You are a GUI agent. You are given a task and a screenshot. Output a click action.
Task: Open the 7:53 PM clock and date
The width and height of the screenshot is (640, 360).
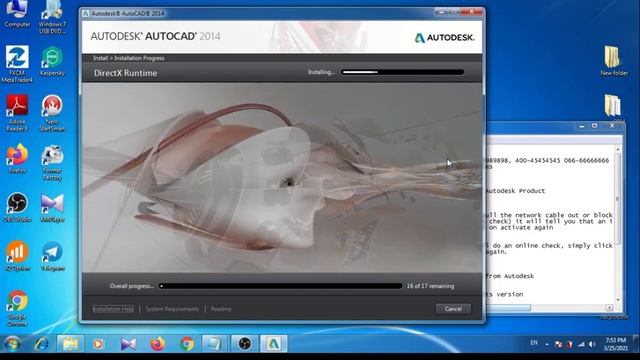(616, 344)
